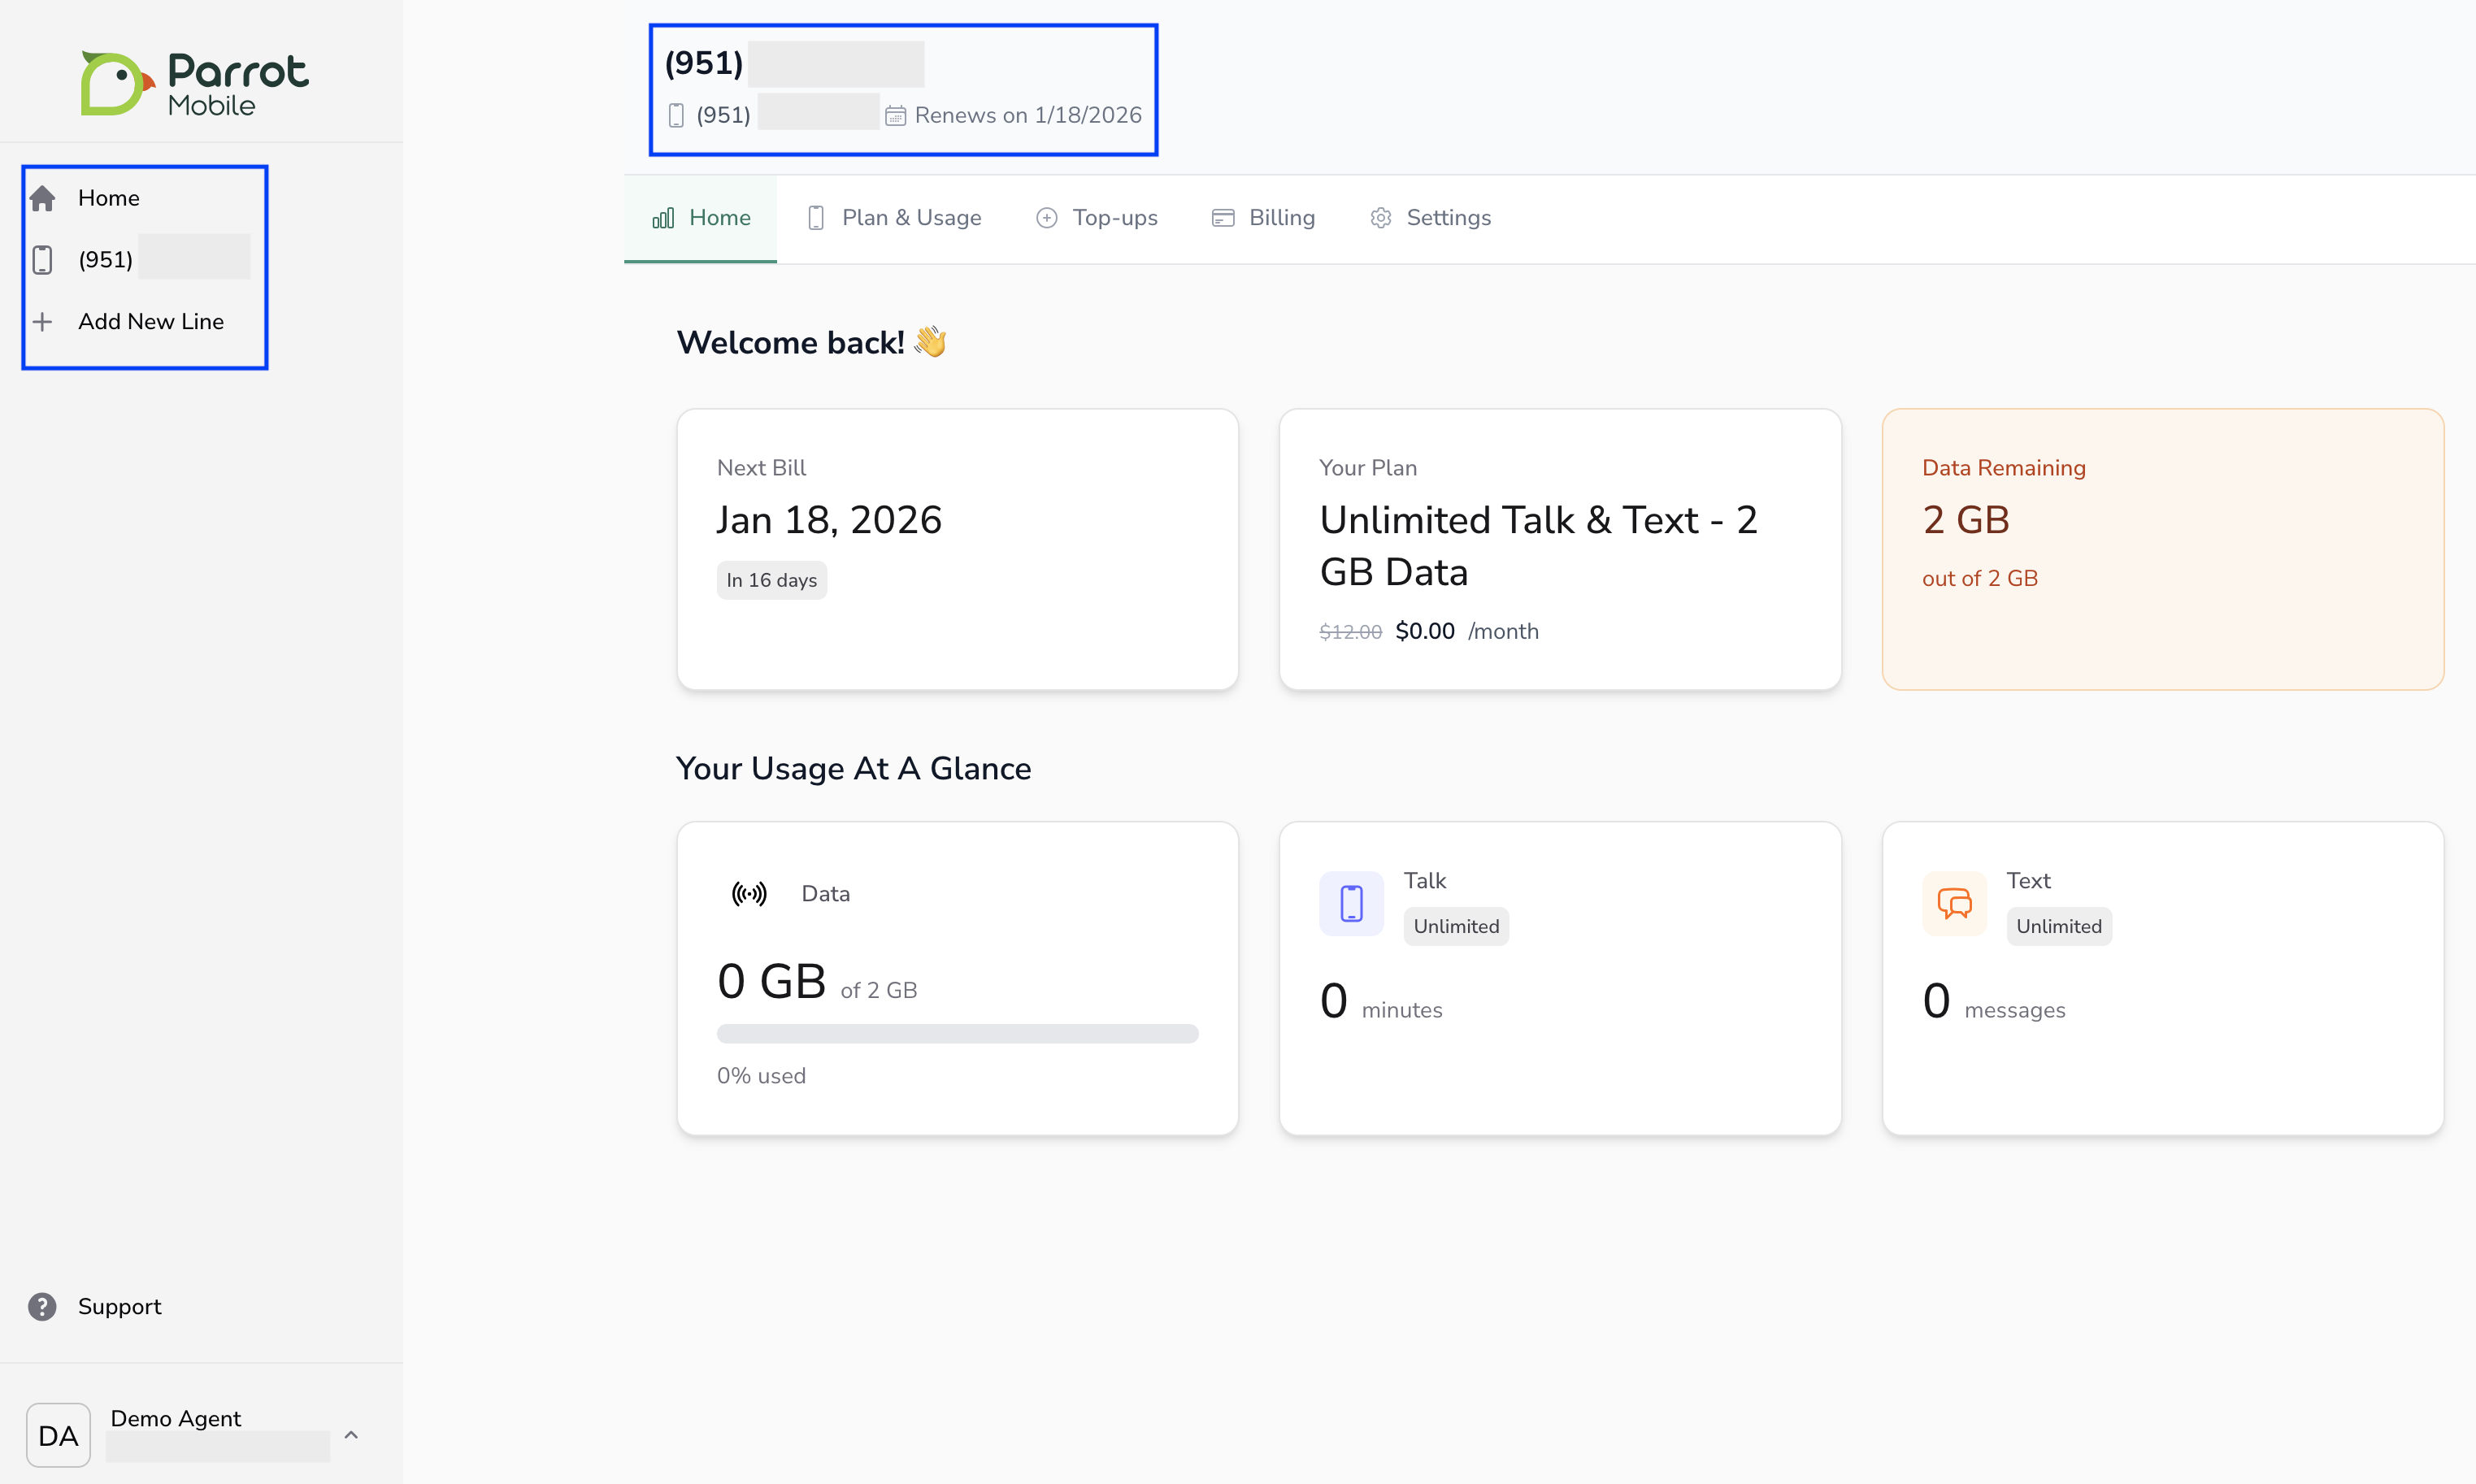The width and height of the screenshot is (2476, 1484).
Task: Click the Add New Line link
Action: [x=151, y=322]
